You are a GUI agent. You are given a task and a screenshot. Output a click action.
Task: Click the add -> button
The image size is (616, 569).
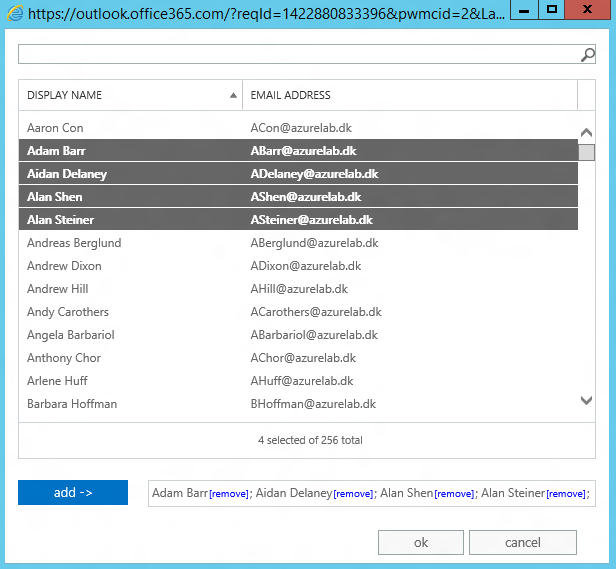coord(73,492)
